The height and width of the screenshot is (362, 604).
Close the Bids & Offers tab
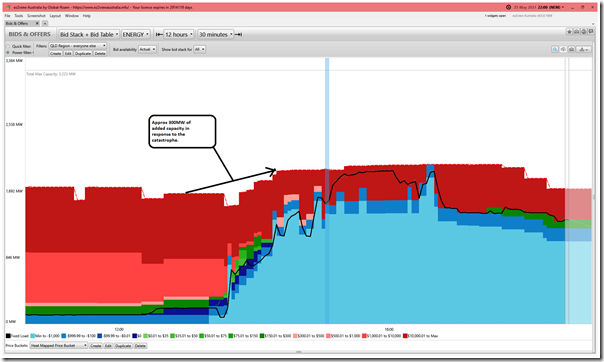[x=37, y=23]
